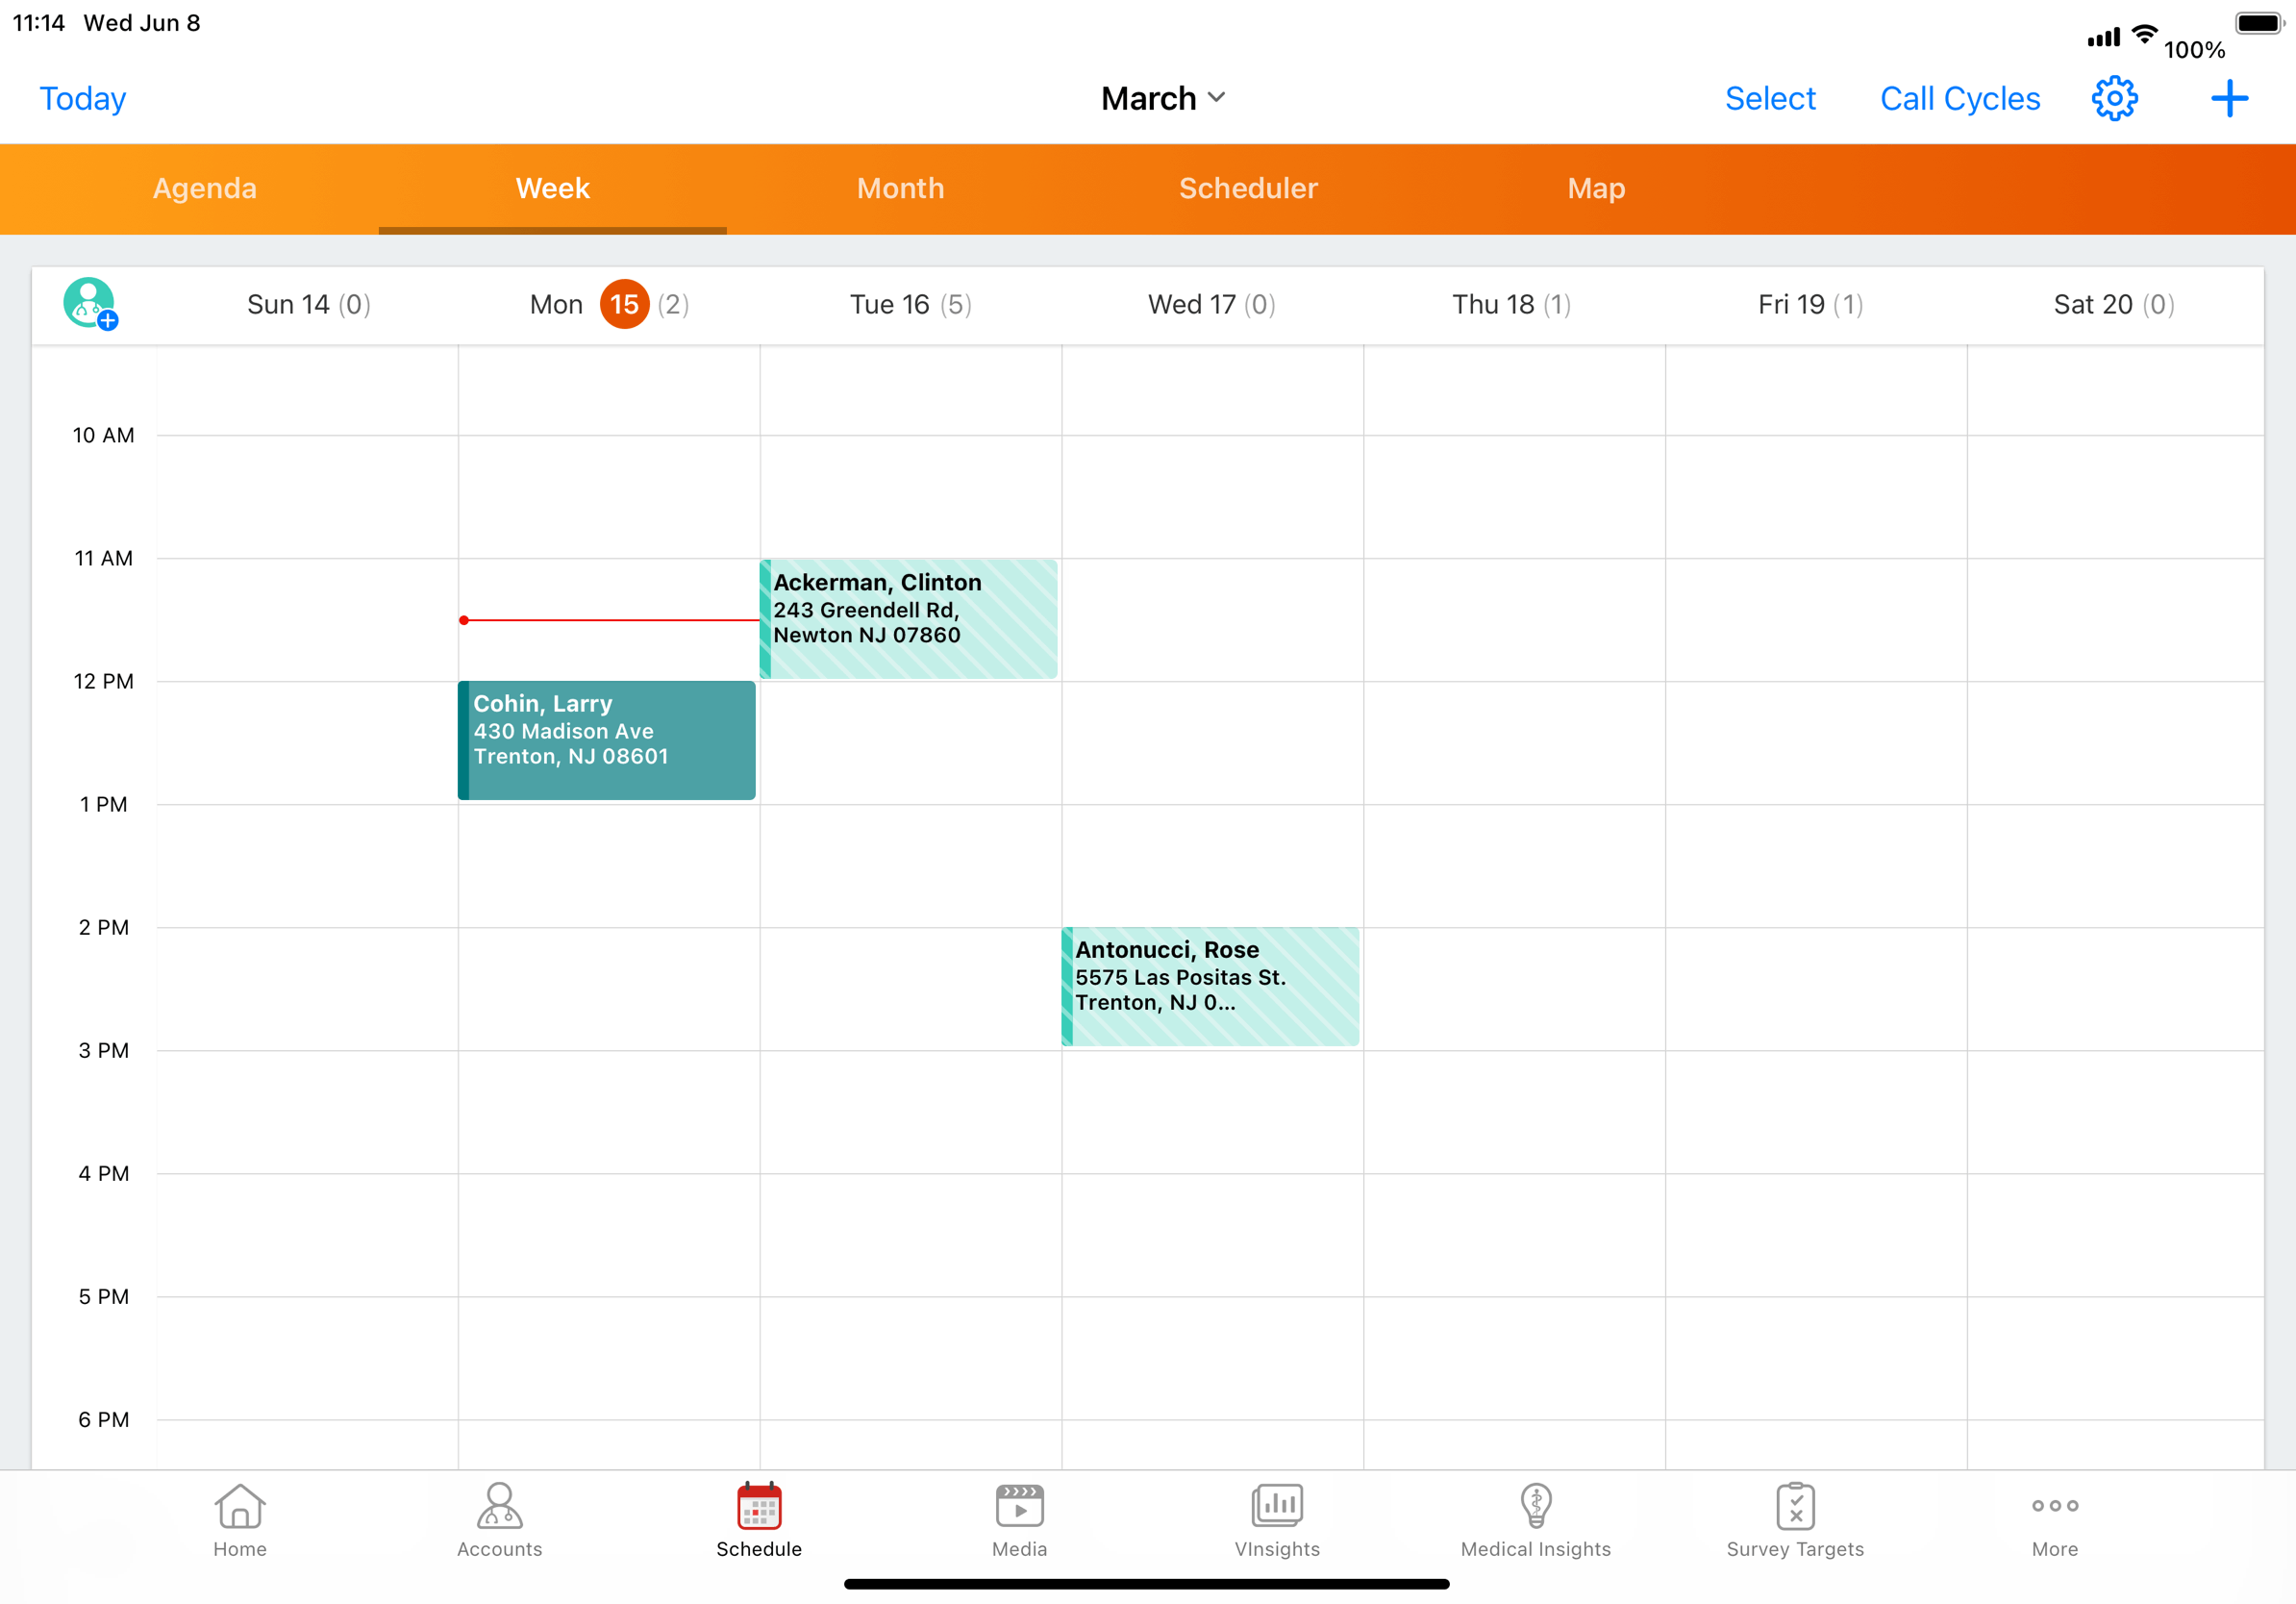Image resolution: width=2296 pixels, height=1604 pixels.
Task: Open Survey Targets clipboard icon
Action: point(1795,1520)
